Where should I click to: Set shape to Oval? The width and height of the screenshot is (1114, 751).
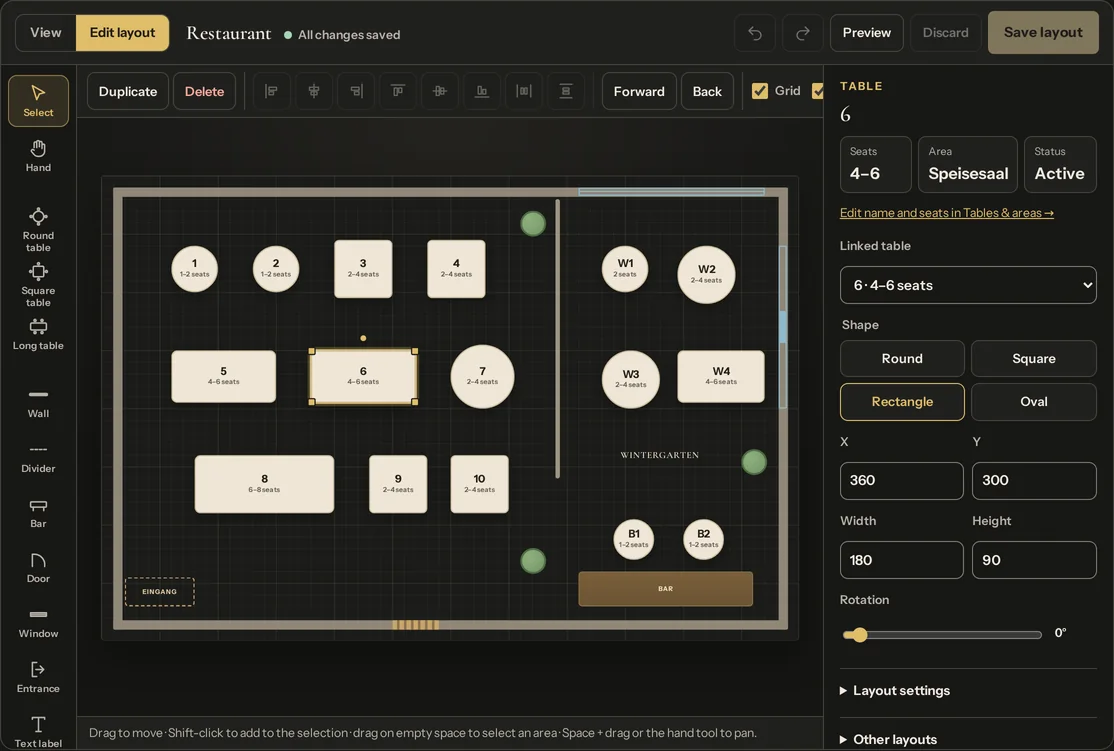tap(1034, 401)
